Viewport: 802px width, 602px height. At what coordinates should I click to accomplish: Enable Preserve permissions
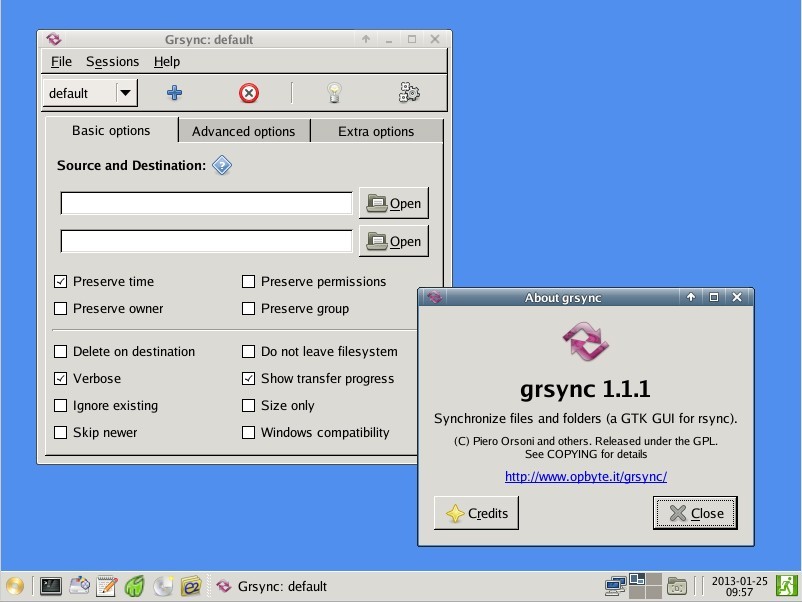coord(249,281)
